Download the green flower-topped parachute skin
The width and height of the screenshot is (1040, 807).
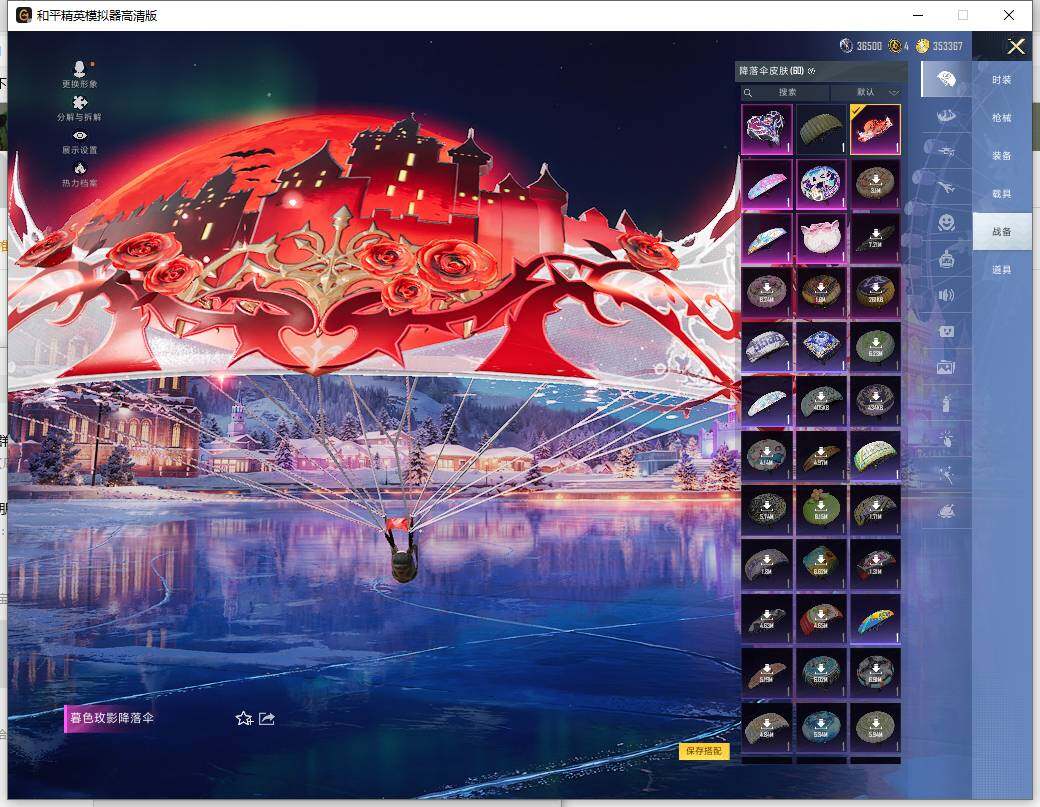(x=821, y=509)
